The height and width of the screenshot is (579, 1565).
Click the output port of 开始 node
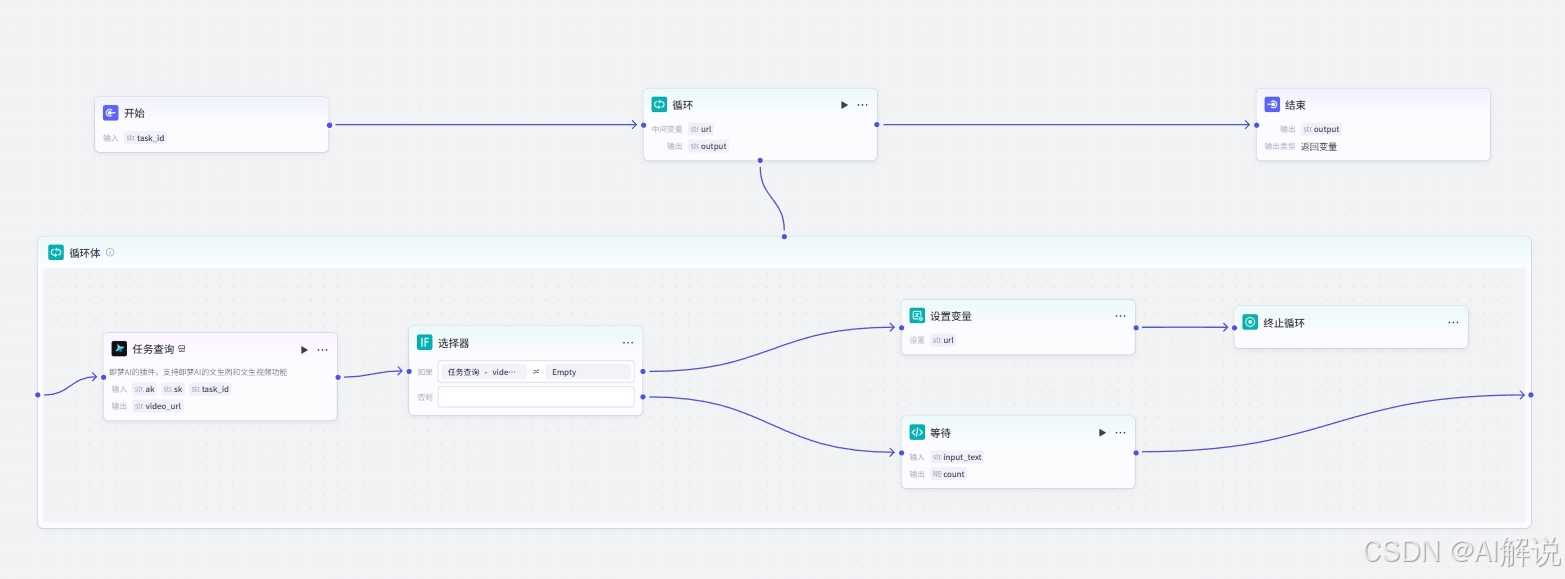tap(329, 125)
